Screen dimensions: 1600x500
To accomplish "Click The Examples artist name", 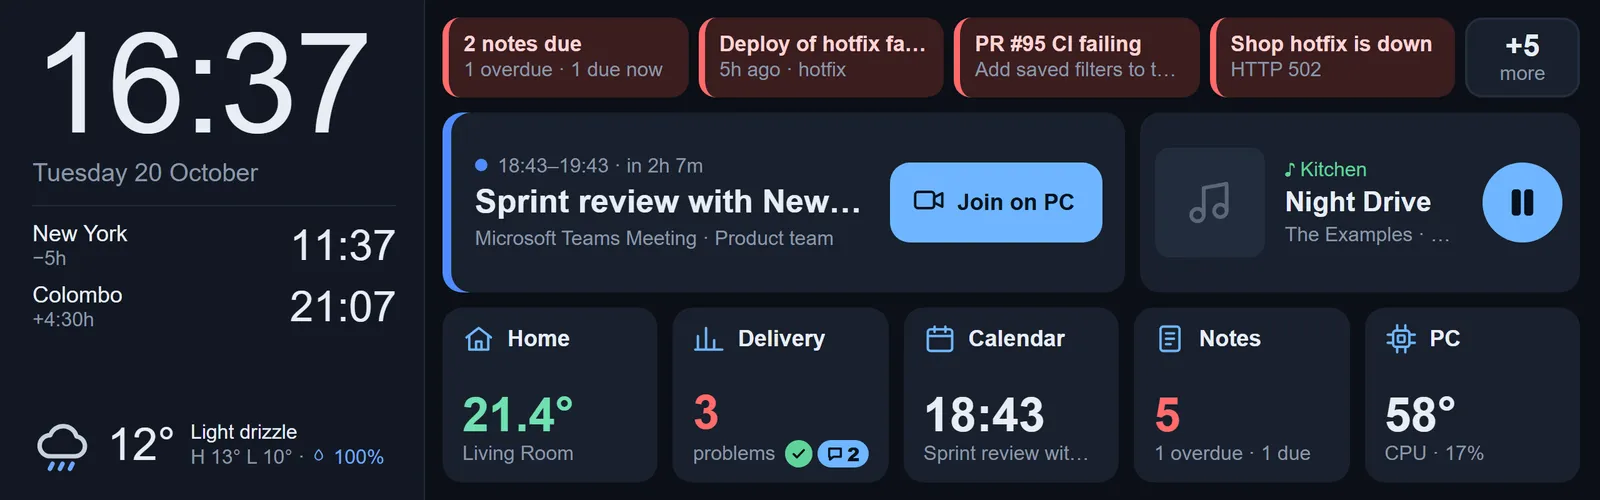I will (1348, 234).
